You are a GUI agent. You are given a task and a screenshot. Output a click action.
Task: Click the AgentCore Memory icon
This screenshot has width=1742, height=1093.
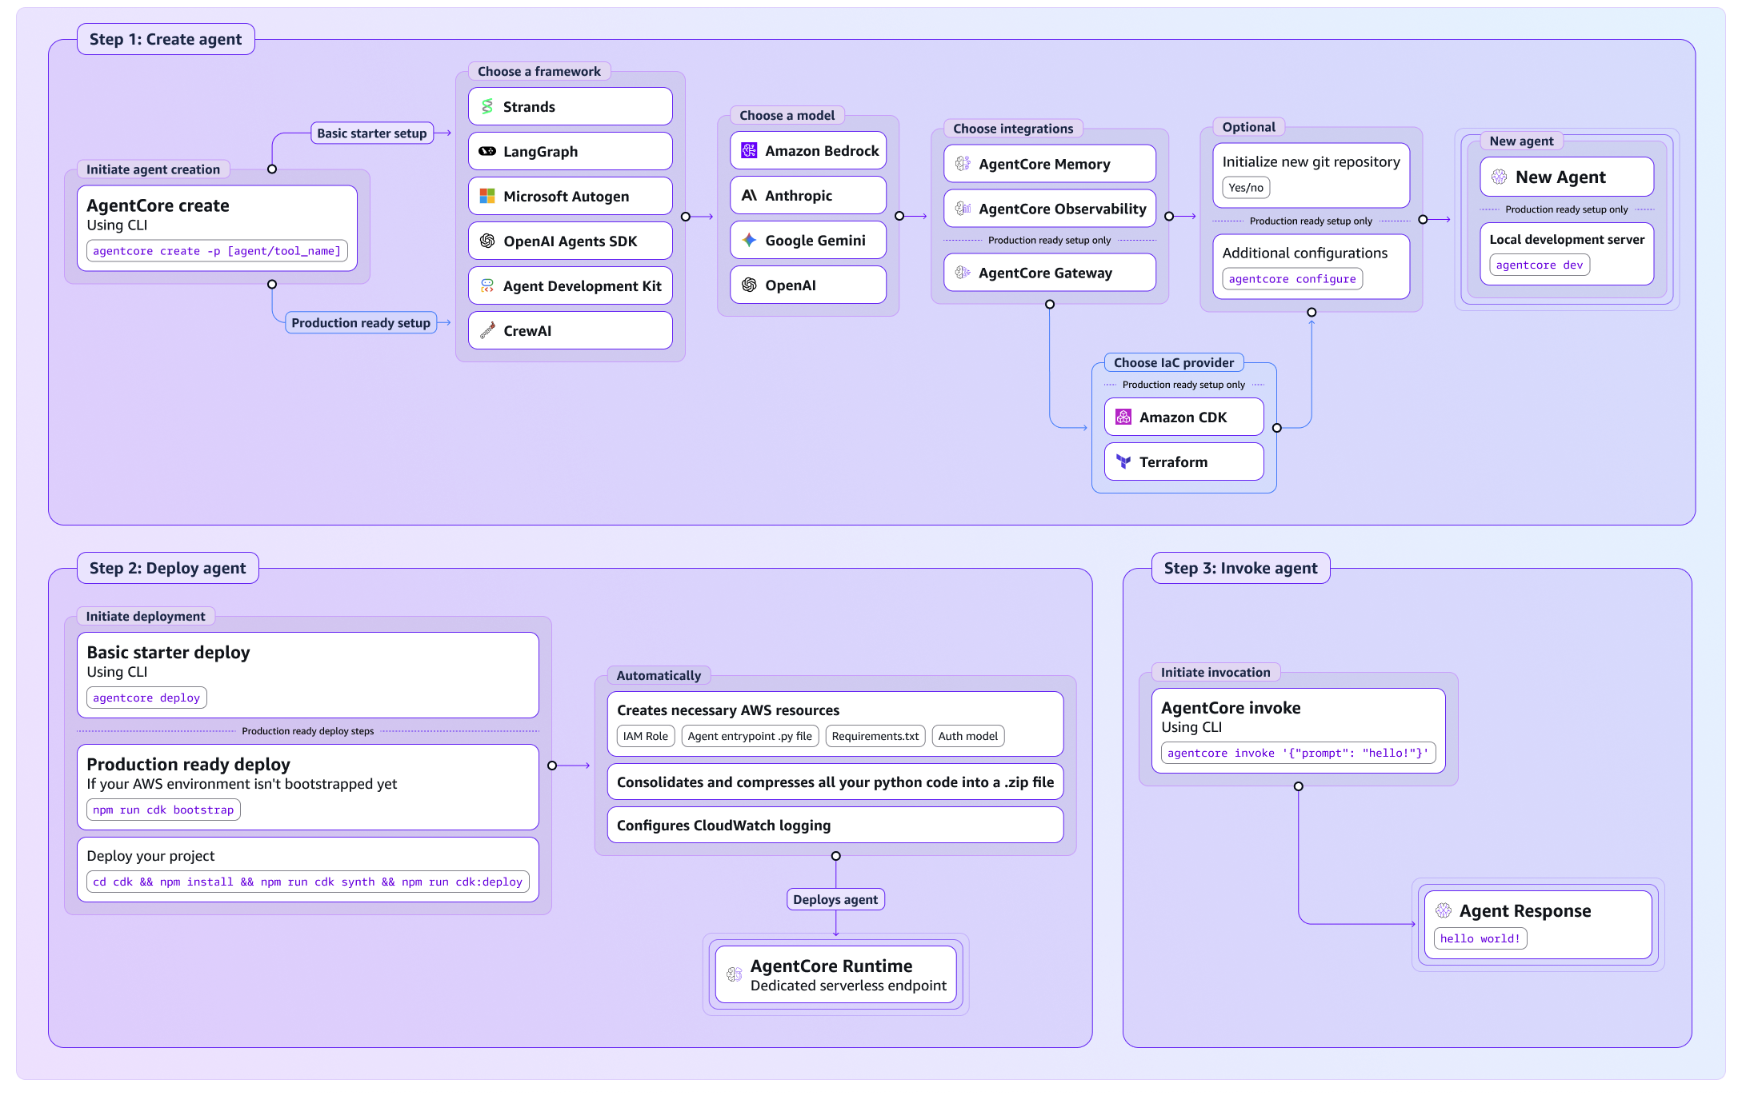963,164
